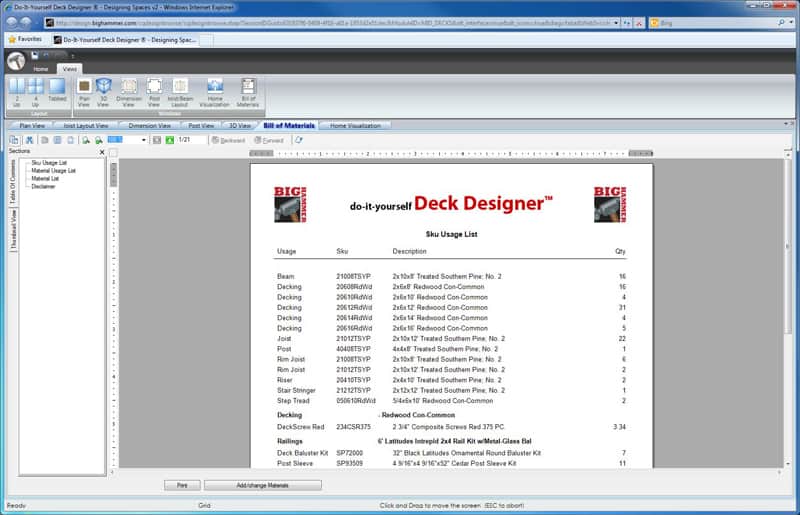Click the copy icon in report toolbar
The width and height of the screenshot is (800, 515).
pos(14,140)
